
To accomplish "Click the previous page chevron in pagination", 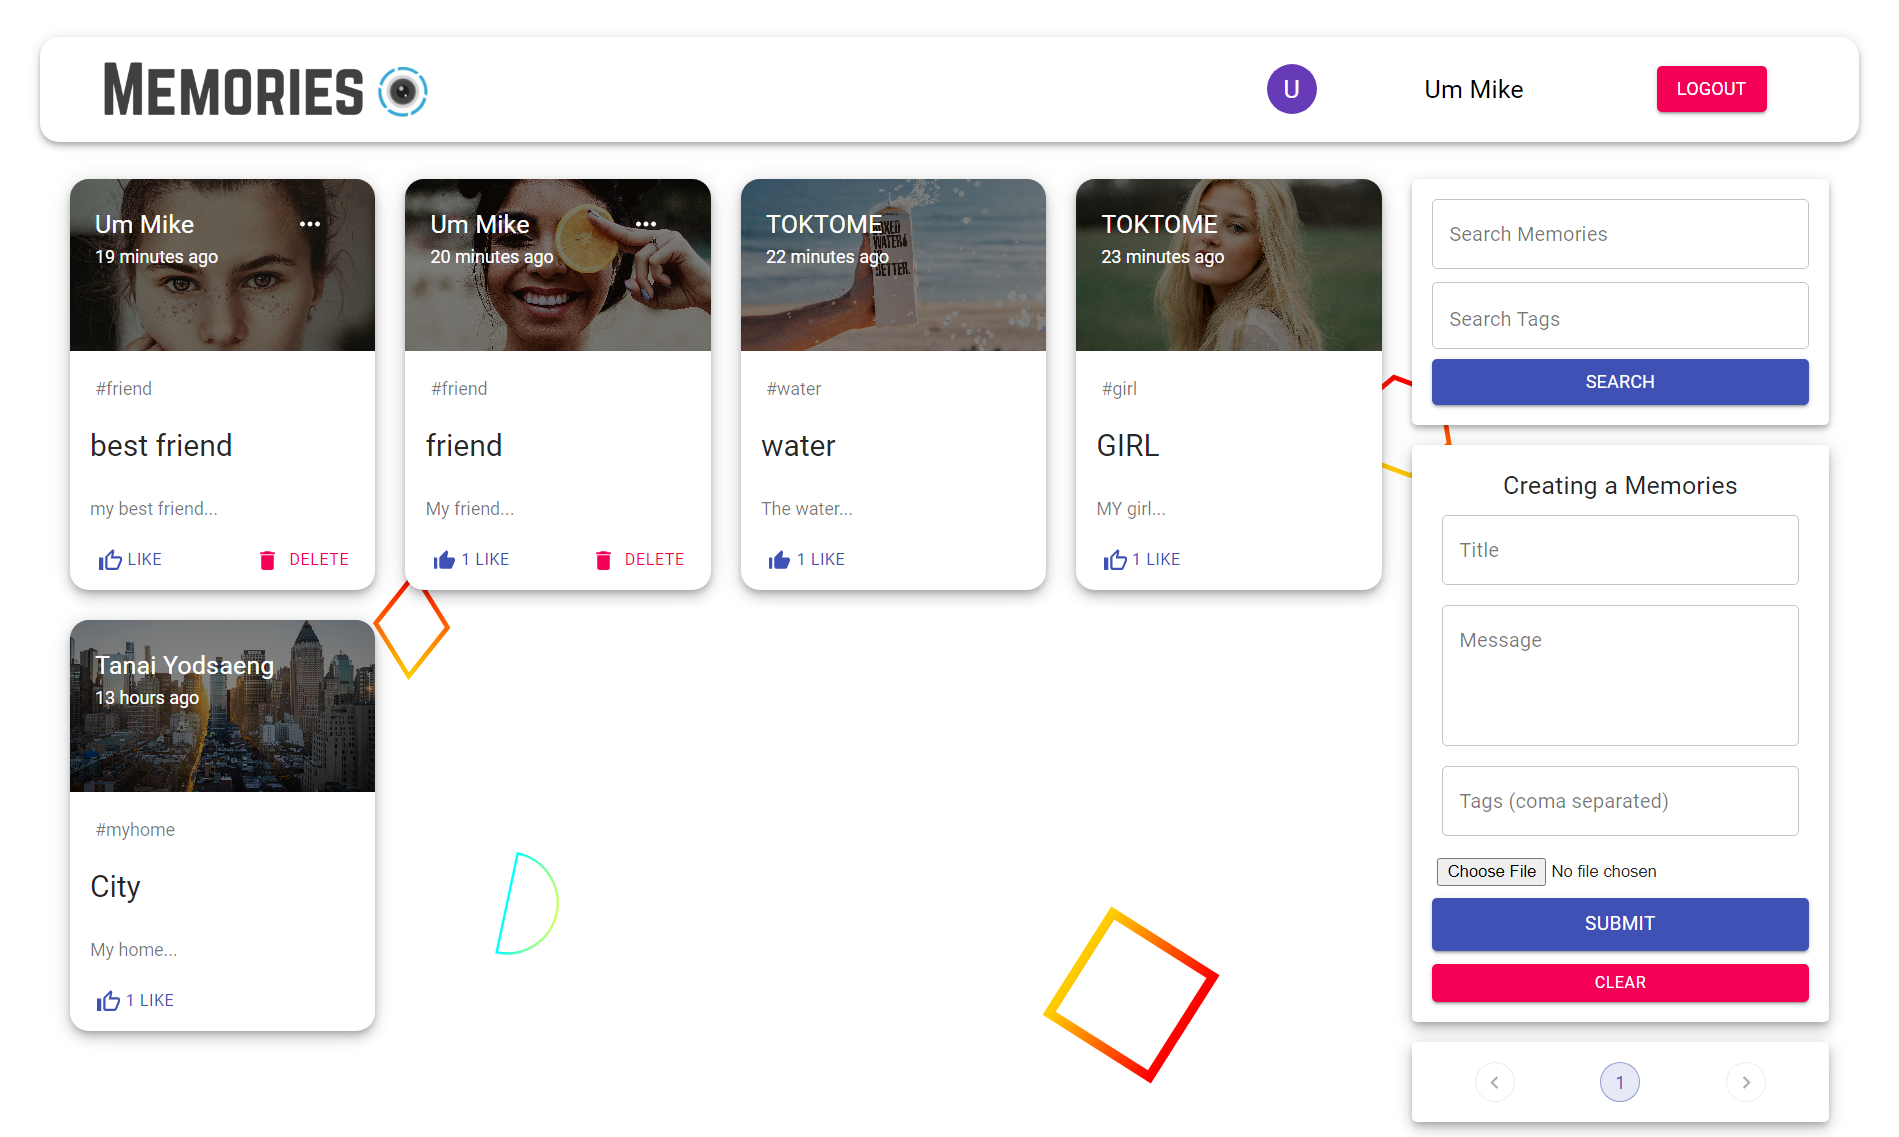I will tap(1495, 1081).
